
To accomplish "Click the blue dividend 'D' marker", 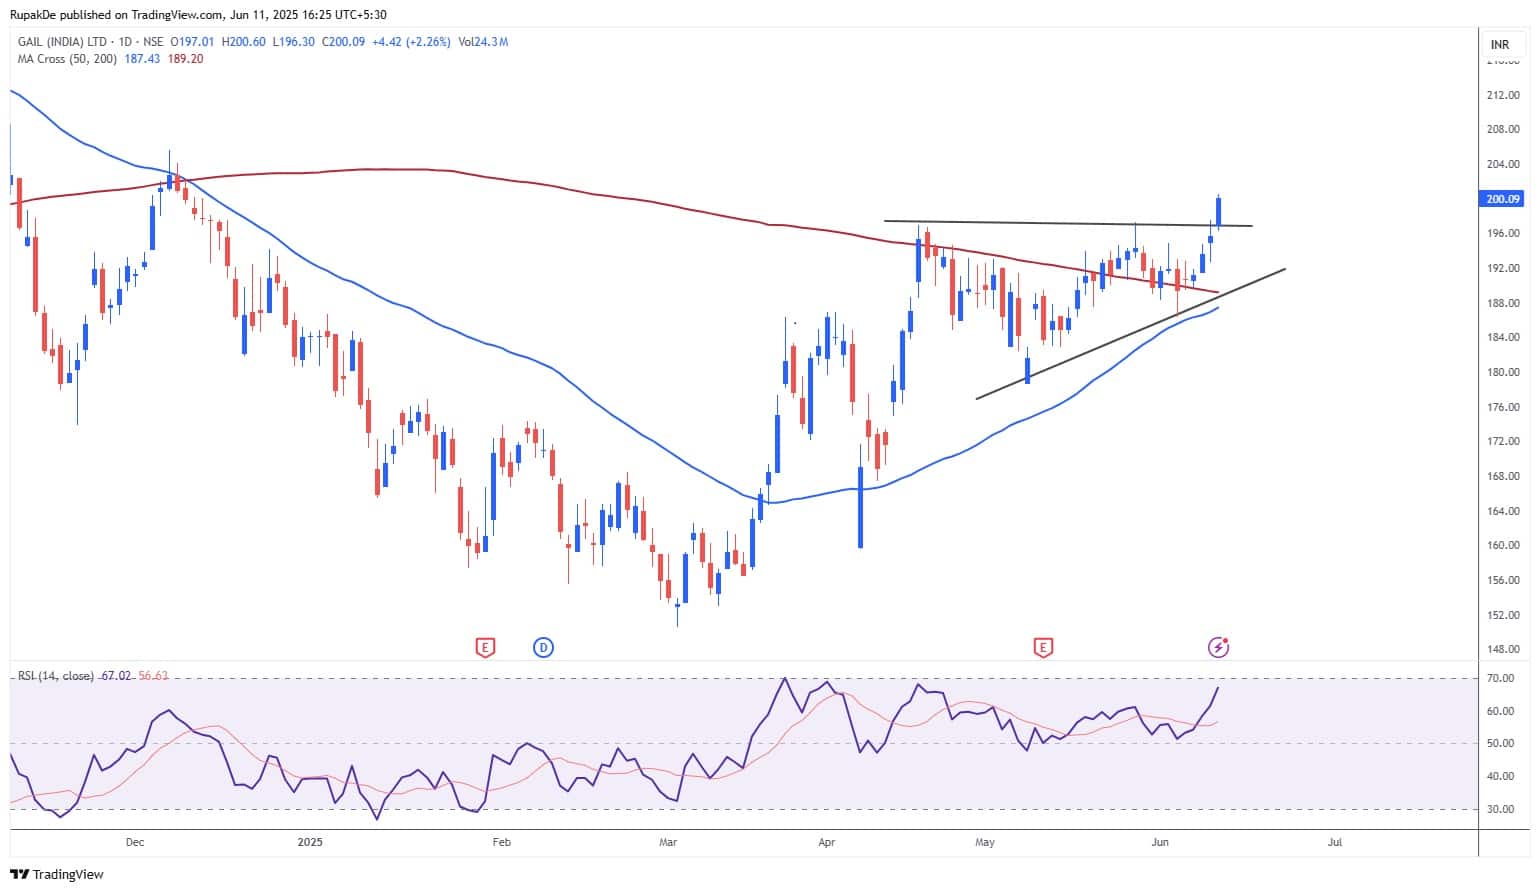I will pyautogui.click(x=544, y=648).
